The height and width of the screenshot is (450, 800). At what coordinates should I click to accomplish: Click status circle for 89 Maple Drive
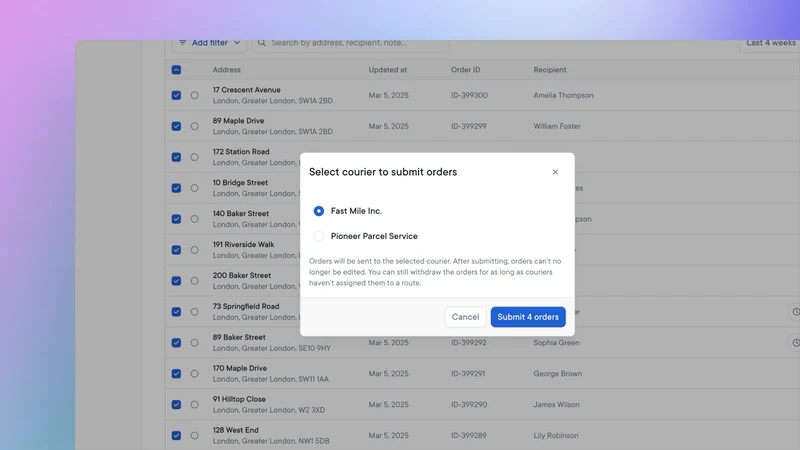pyautogui.click(x=194, y=126)
